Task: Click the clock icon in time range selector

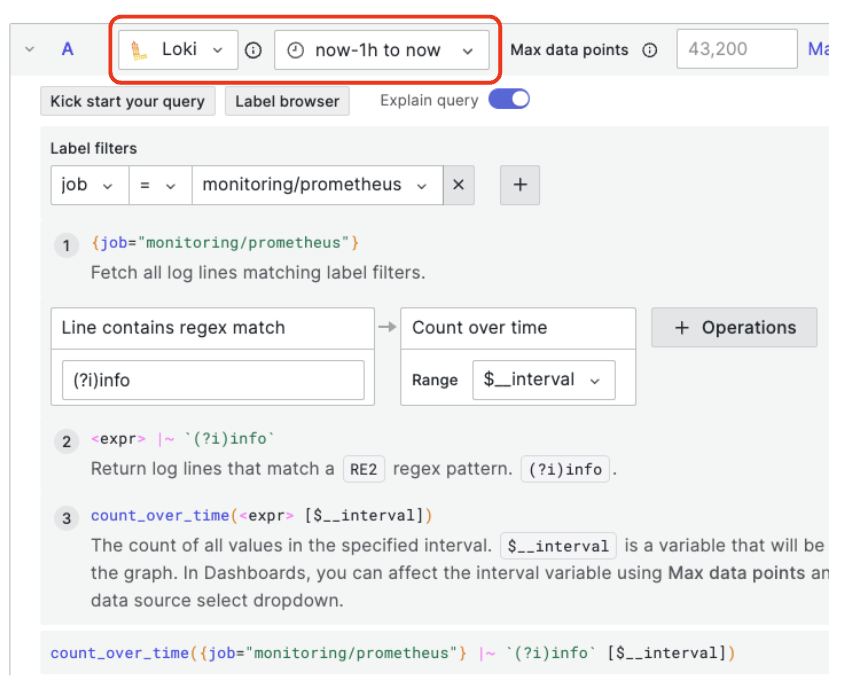Action: tap(295, 50)
